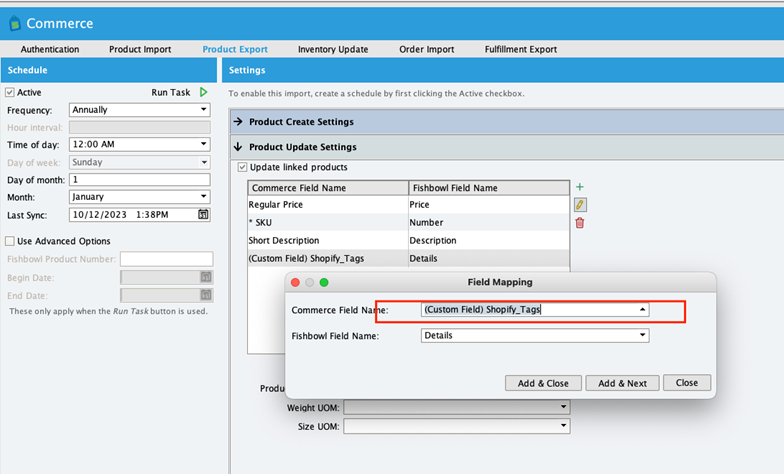
Task: Click the Price cell in Fishbowl column
Action: click(x=488, y=204)
